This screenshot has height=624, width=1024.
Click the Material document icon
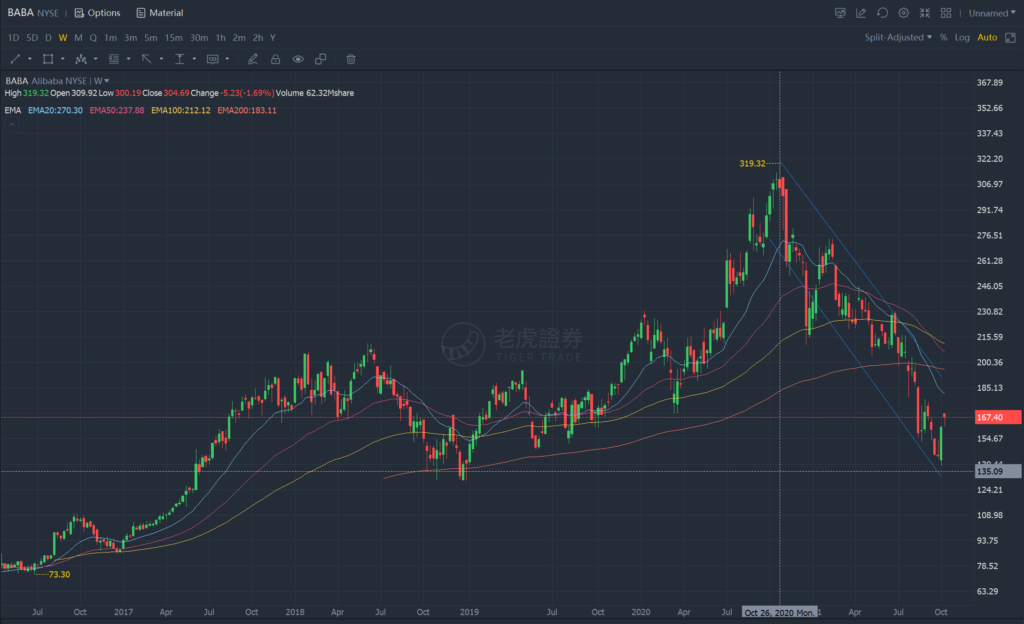140,13
